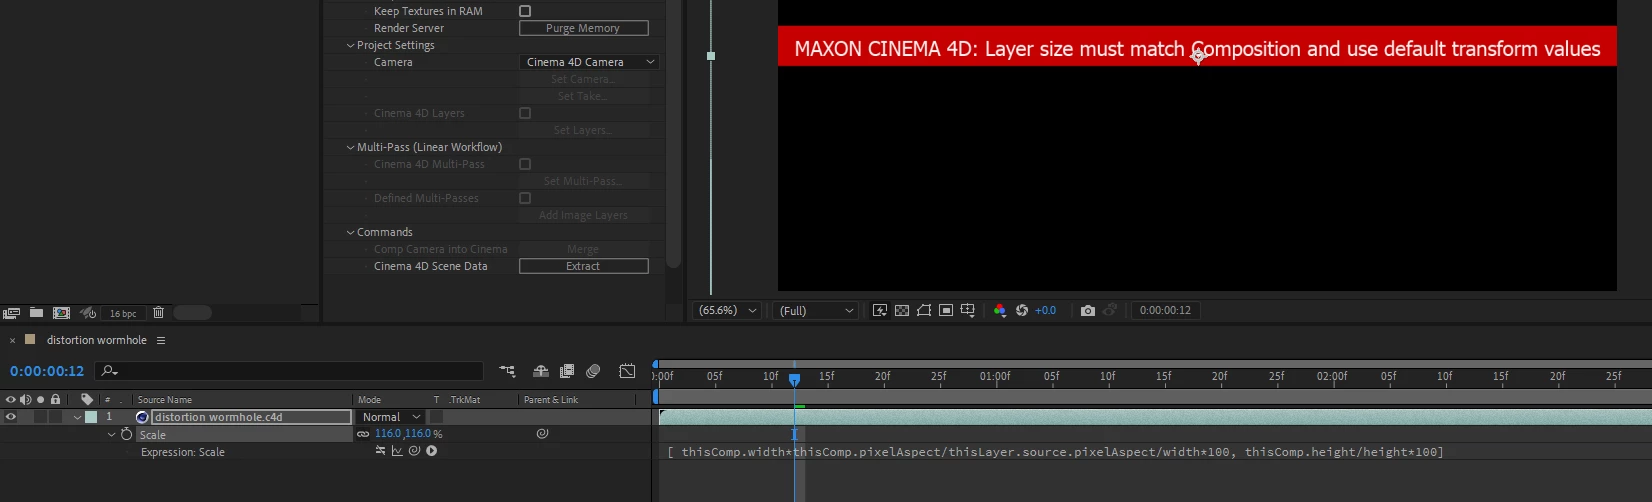Click the current time indicator in timeline
Image resolution: width=1652 pixels, height=502 pixels.
coord(794,380)
